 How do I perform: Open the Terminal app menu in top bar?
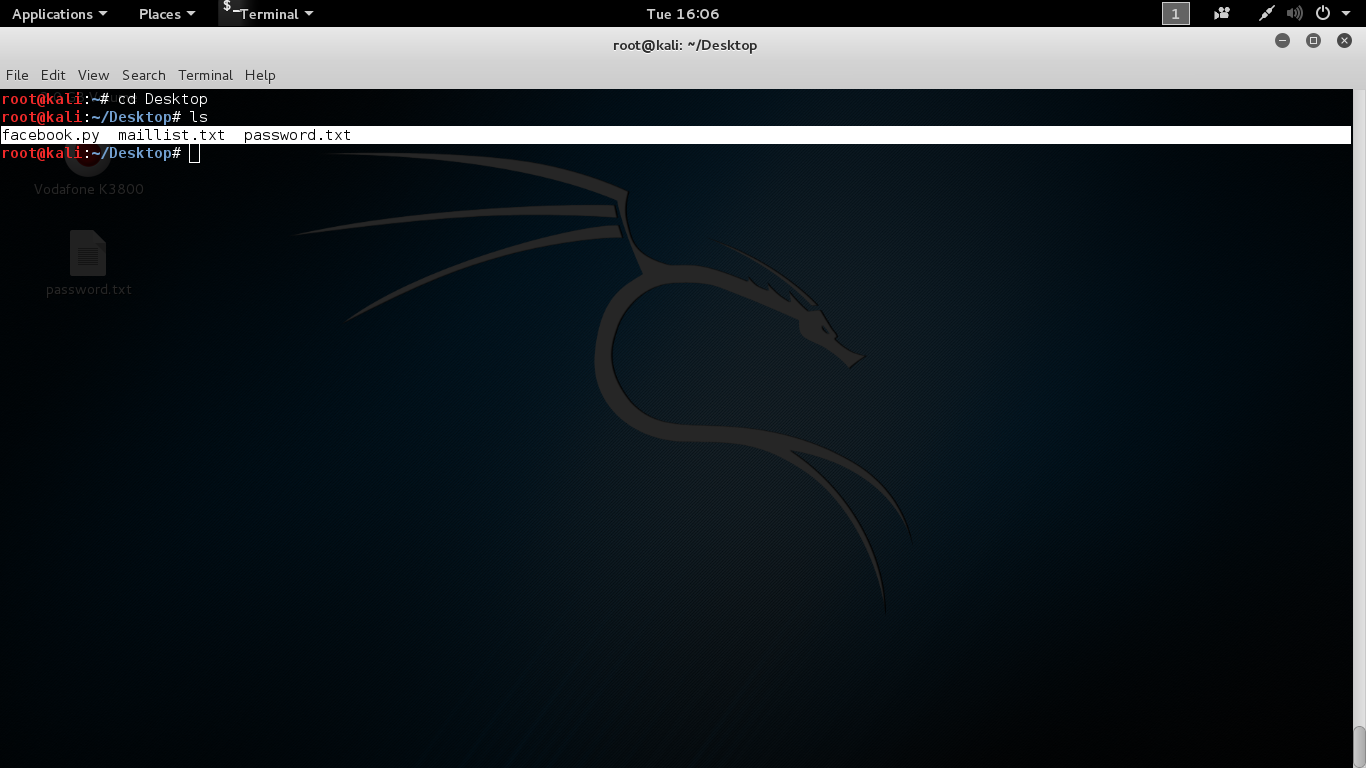[268, 14]
